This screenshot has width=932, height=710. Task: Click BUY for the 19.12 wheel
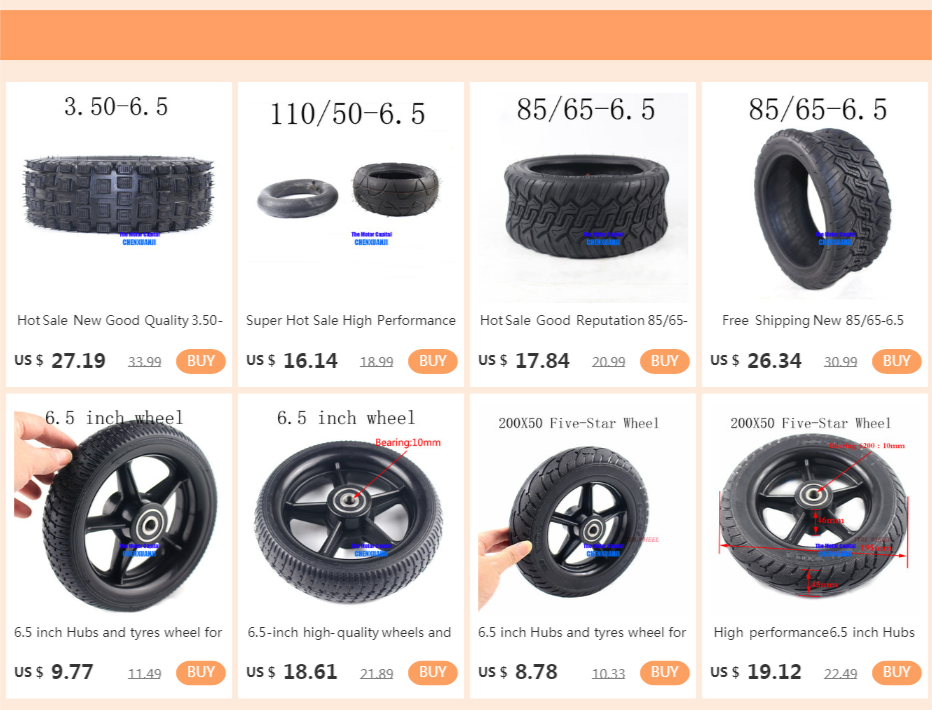[896, 673]
